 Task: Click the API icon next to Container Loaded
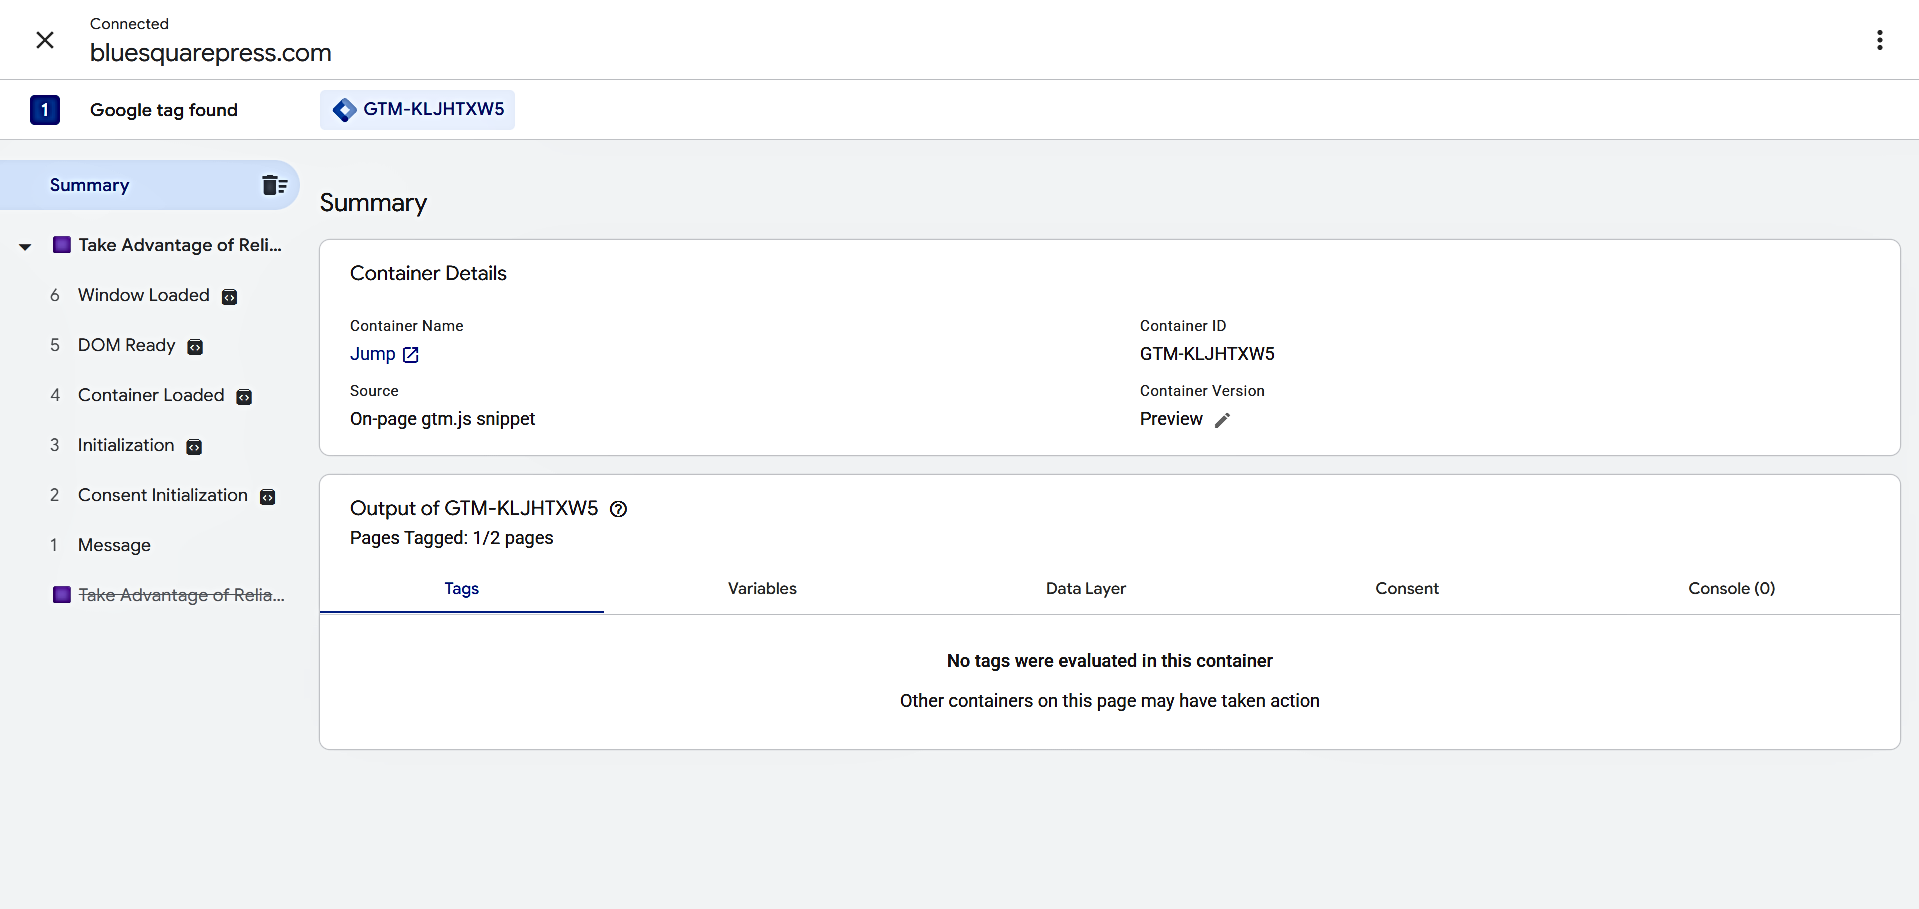coord(244,397)
